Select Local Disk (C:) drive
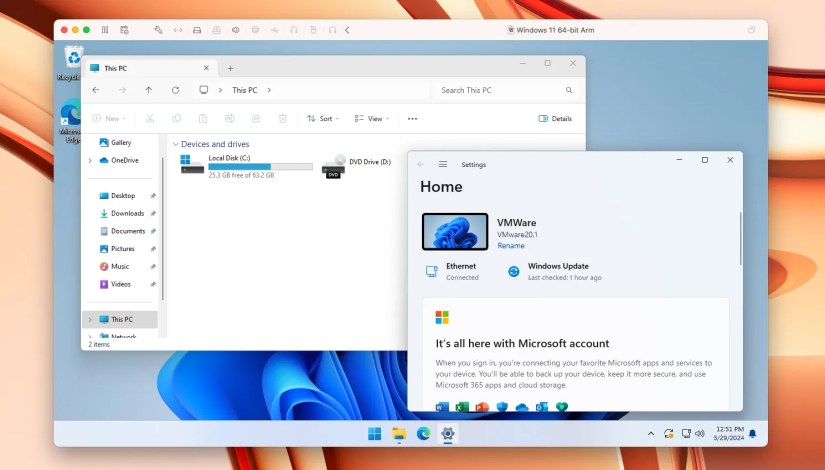This screenshot has width=825, height=470. click(x=245, y=166)
